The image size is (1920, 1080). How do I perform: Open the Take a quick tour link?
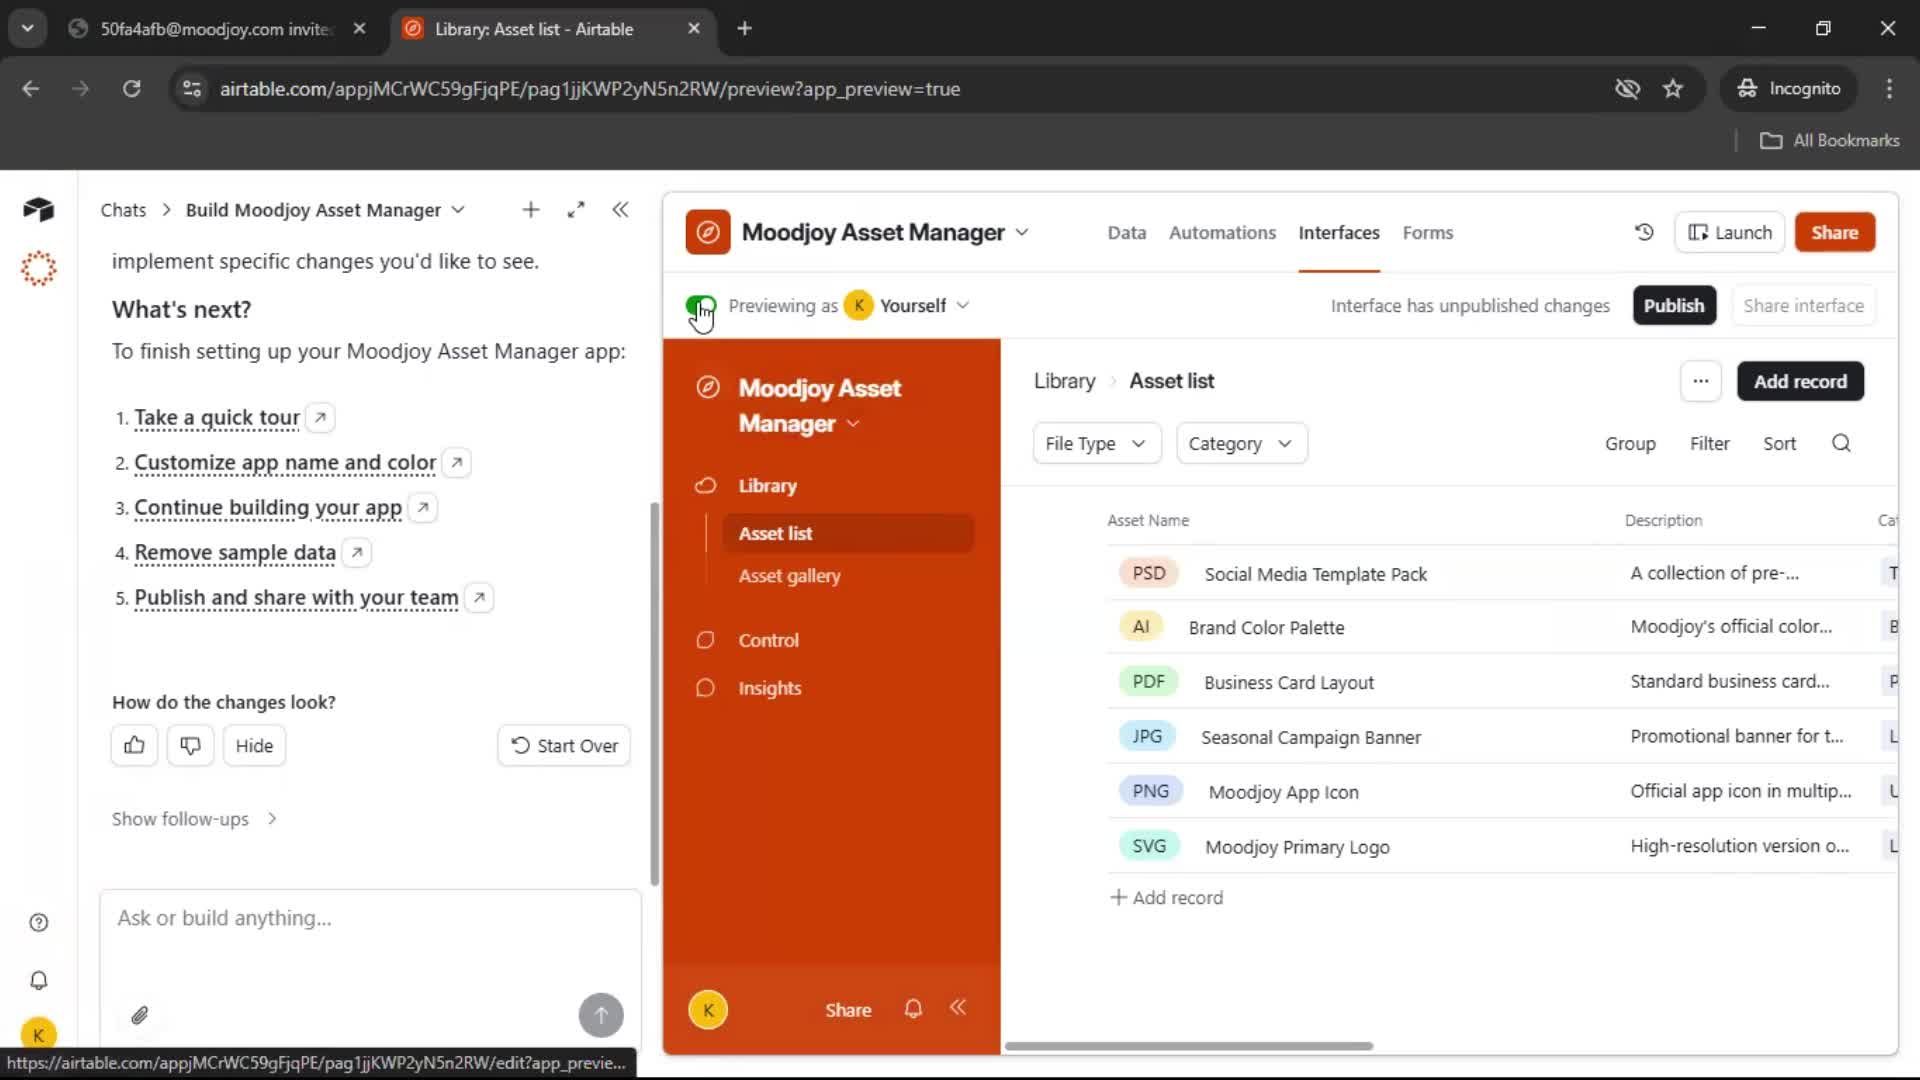[x=217, y=417]
